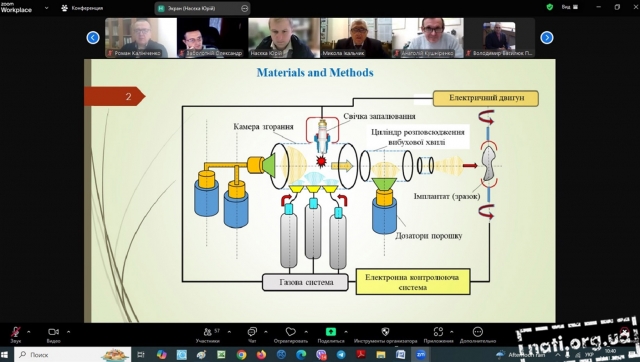Select Роман Калініченко video thumbnail

[141, 38]
